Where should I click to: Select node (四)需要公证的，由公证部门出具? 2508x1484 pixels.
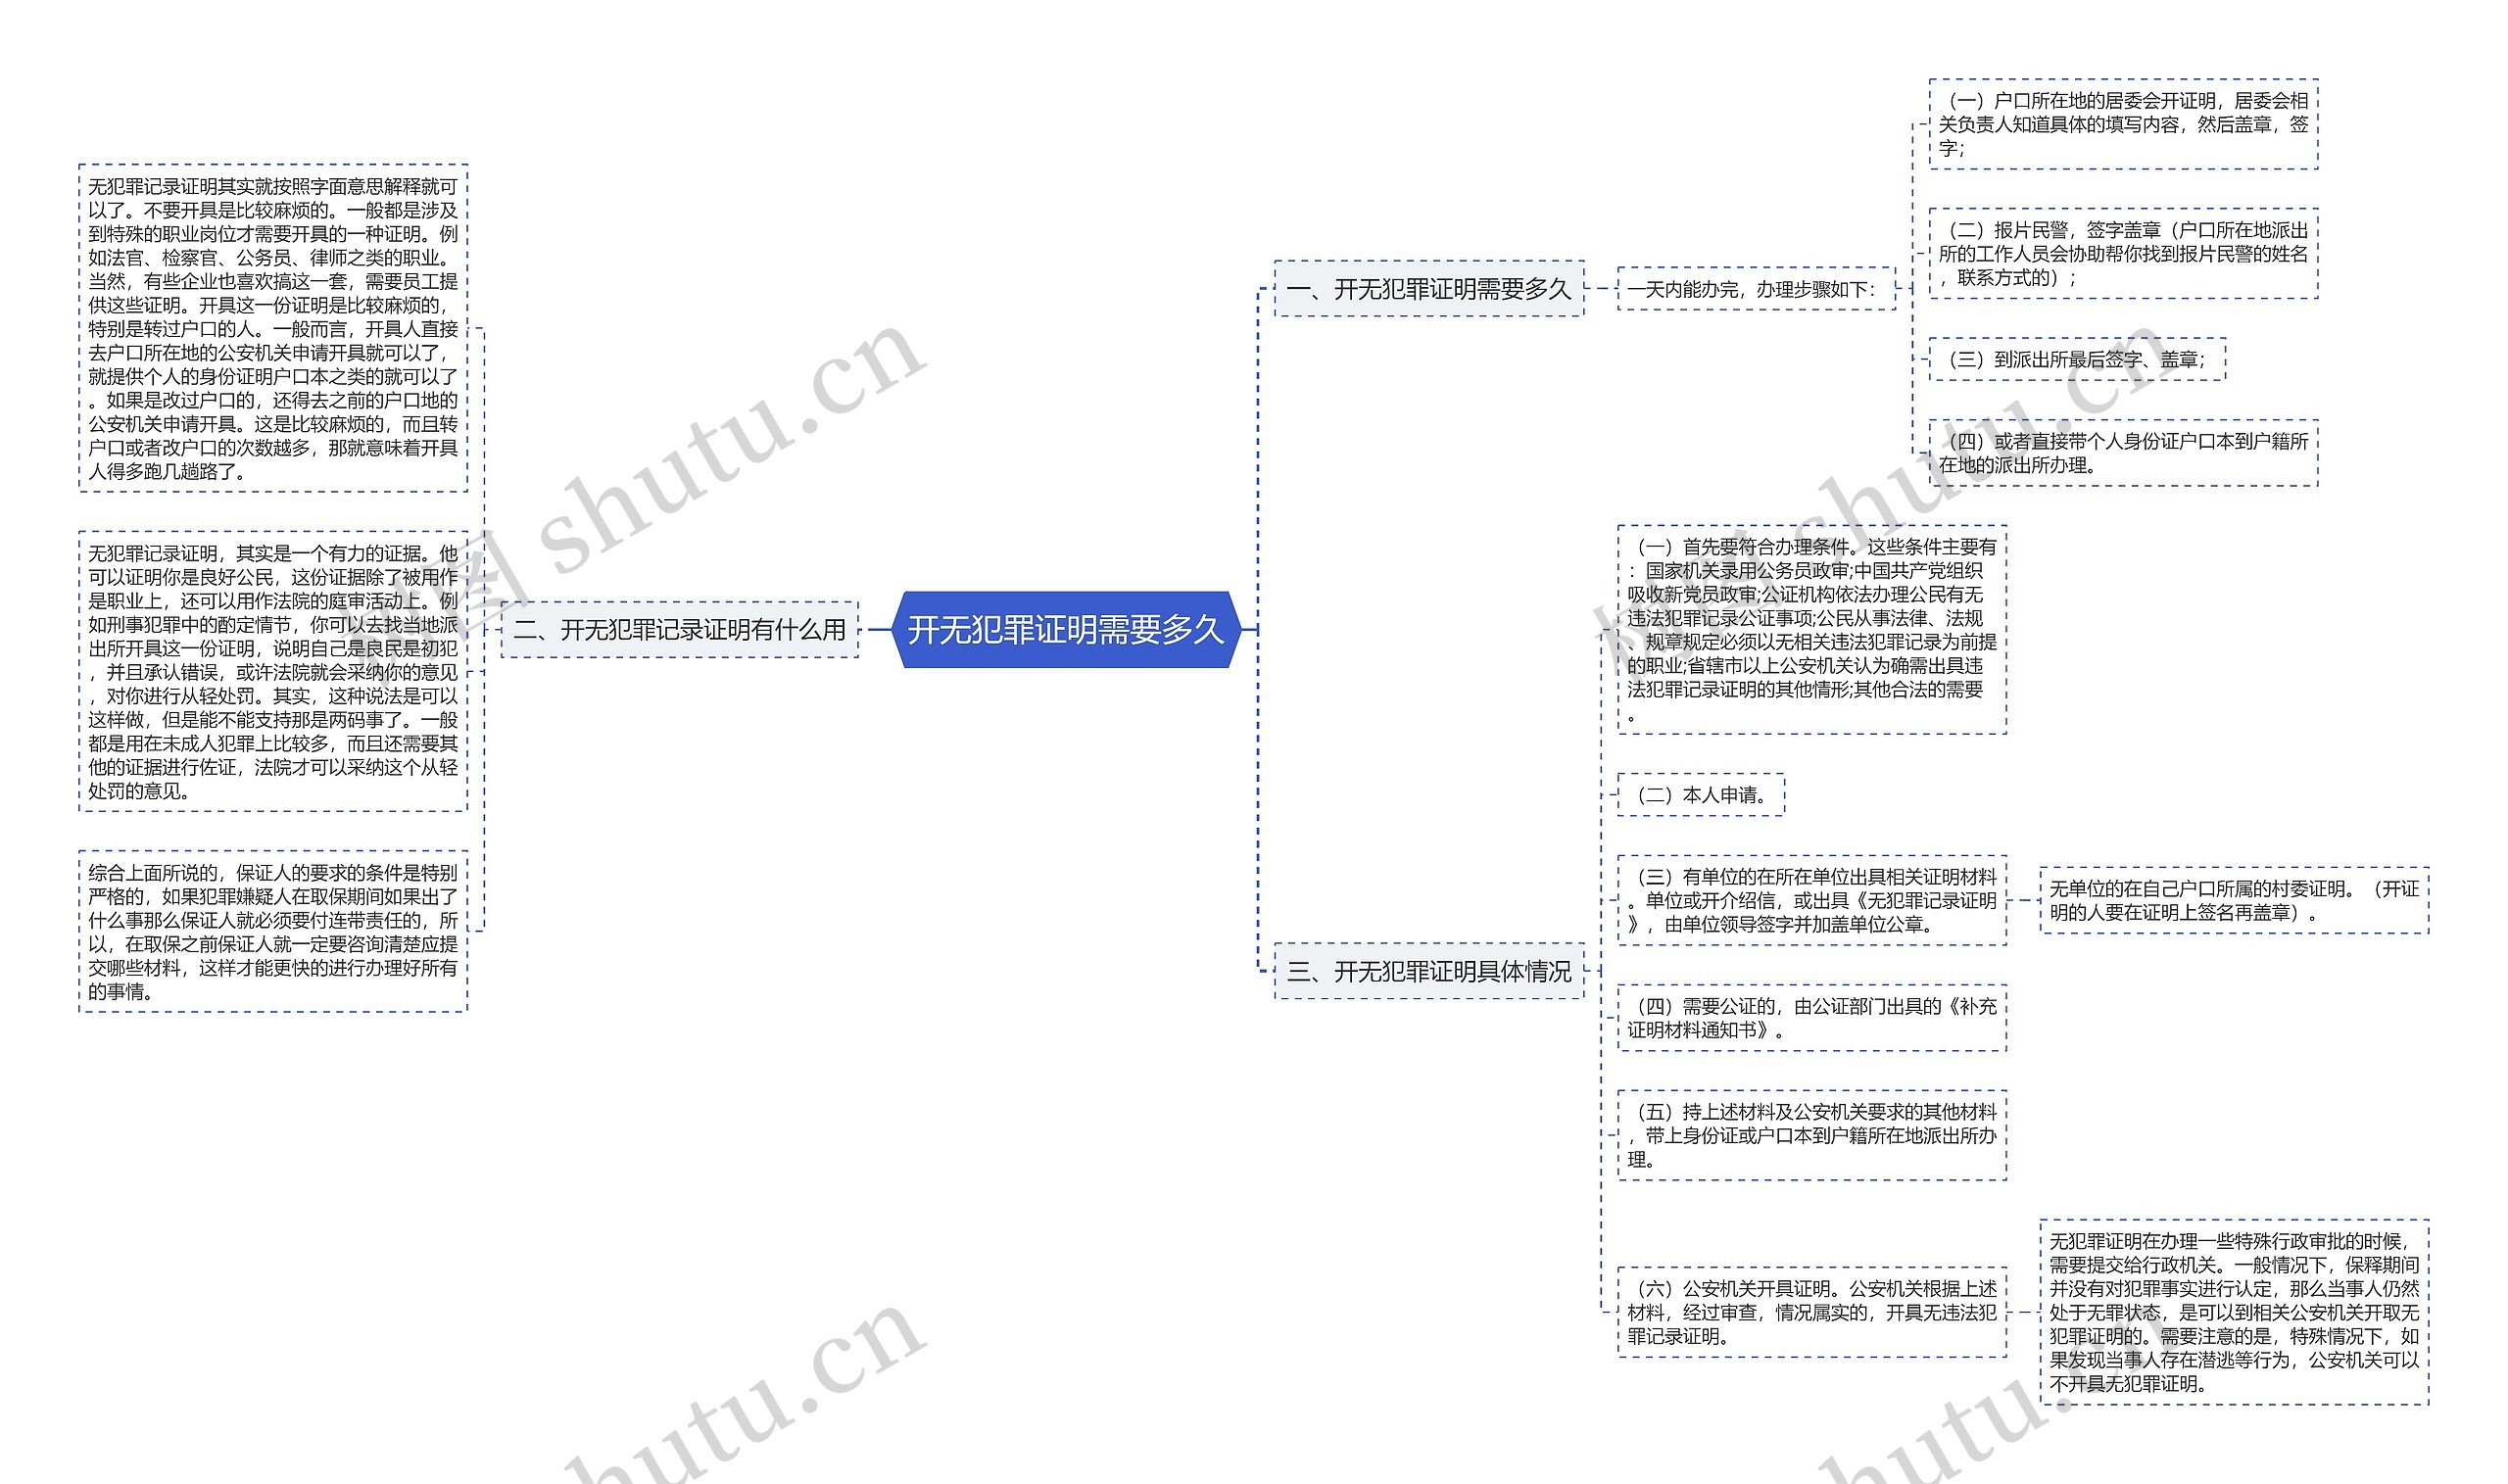[1811, 1018]
